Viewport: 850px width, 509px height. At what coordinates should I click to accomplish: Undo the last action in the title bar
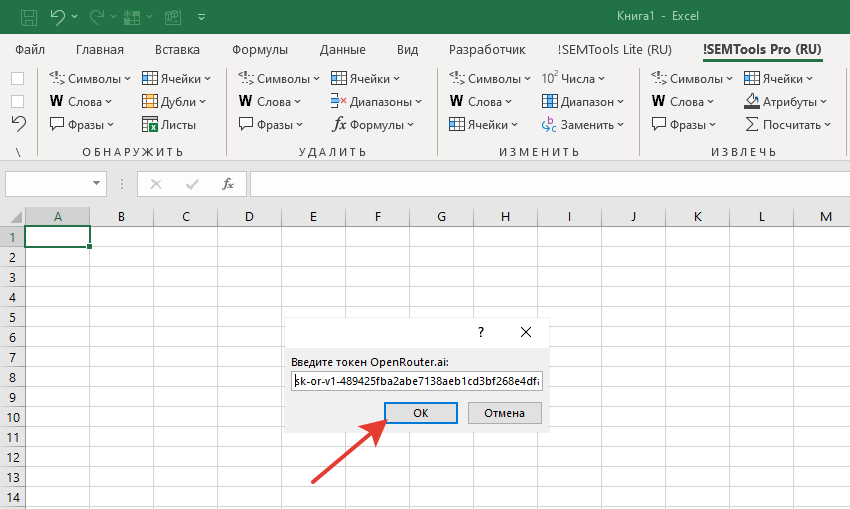[x=57, y=17]
